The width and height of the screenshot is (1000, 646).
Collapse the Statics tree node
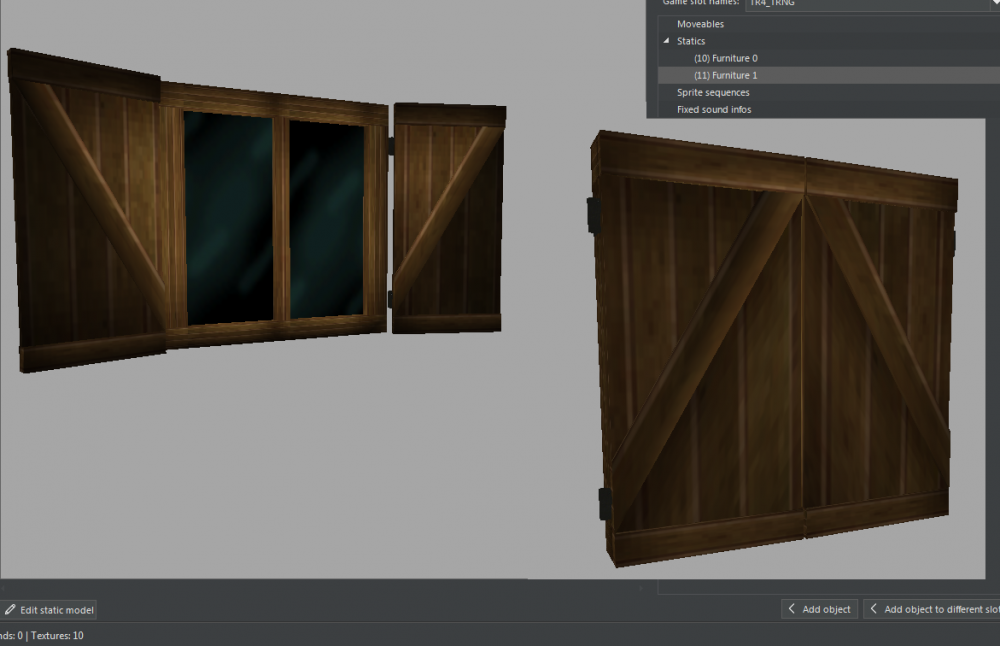666,41
